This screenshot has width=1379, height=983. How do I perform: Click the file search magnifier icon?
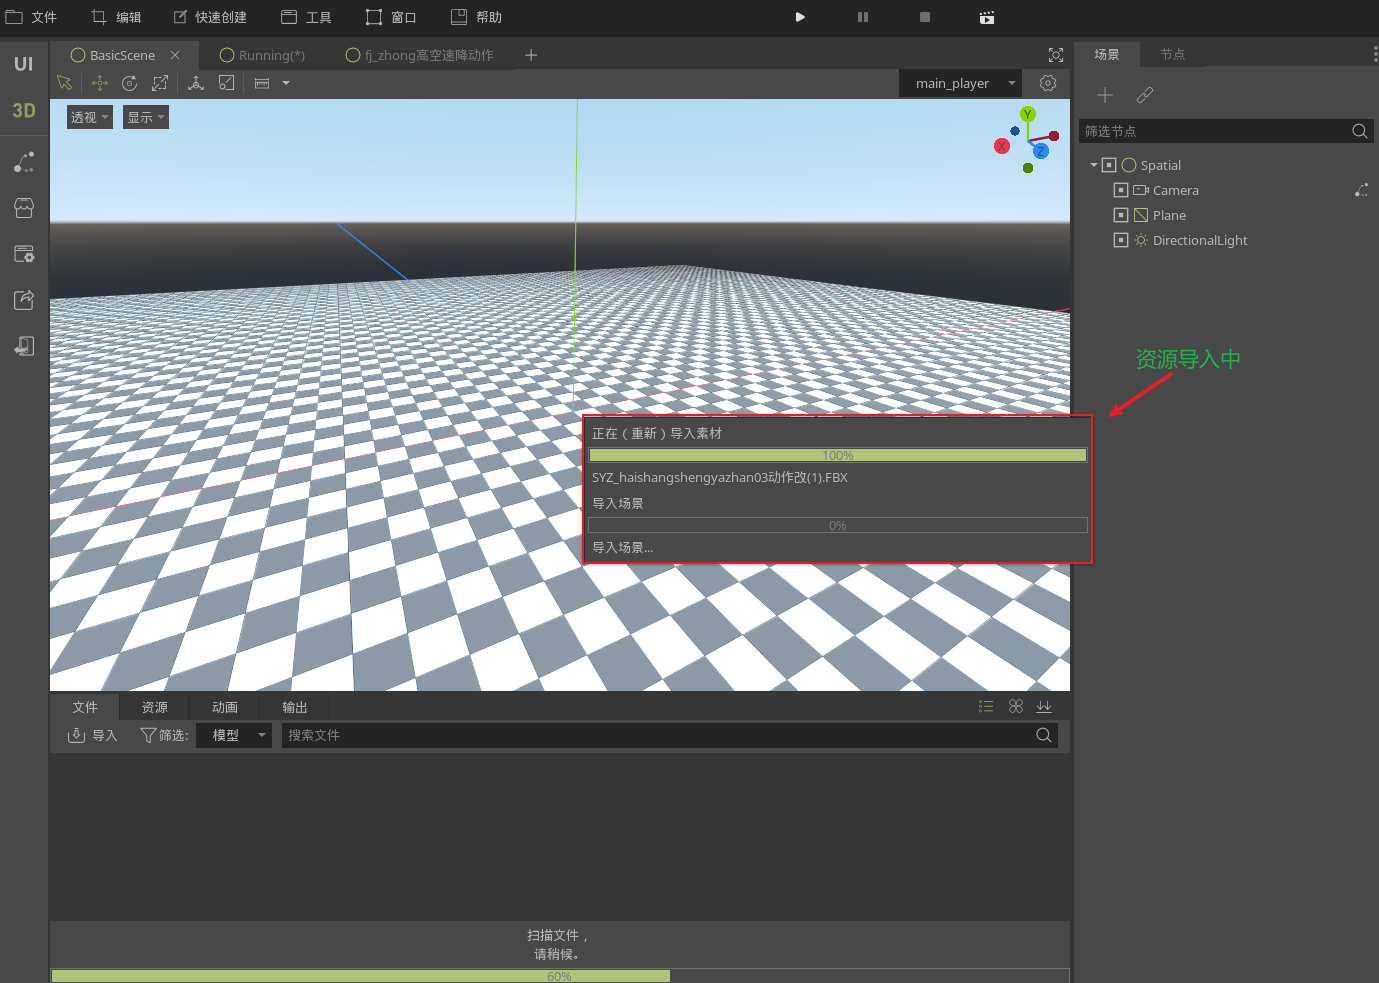click(1044, 735)
